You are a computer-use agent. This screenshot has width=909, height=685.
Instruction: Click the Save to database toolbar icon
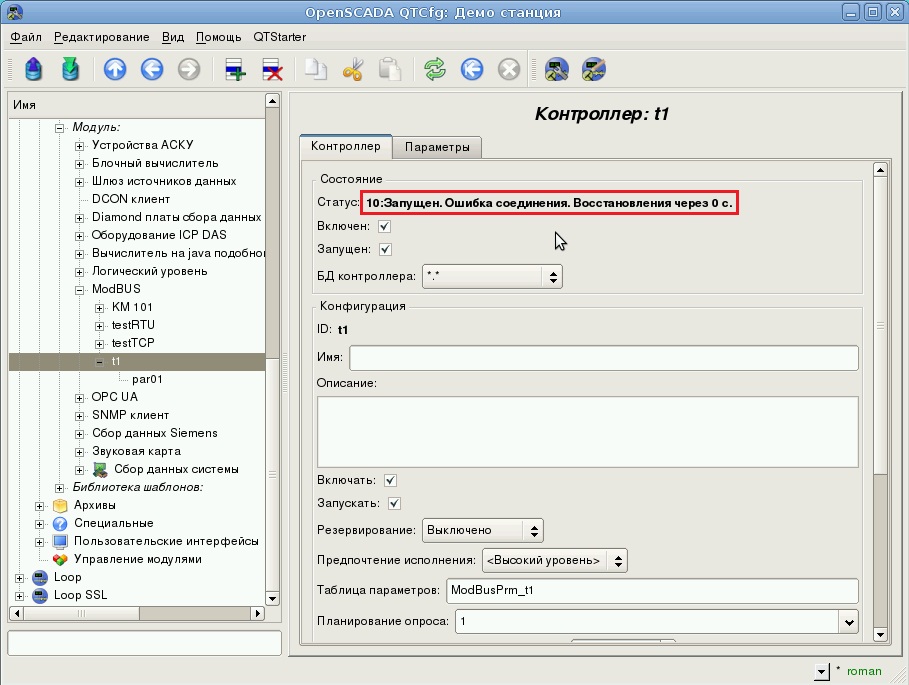pos(70,70)
